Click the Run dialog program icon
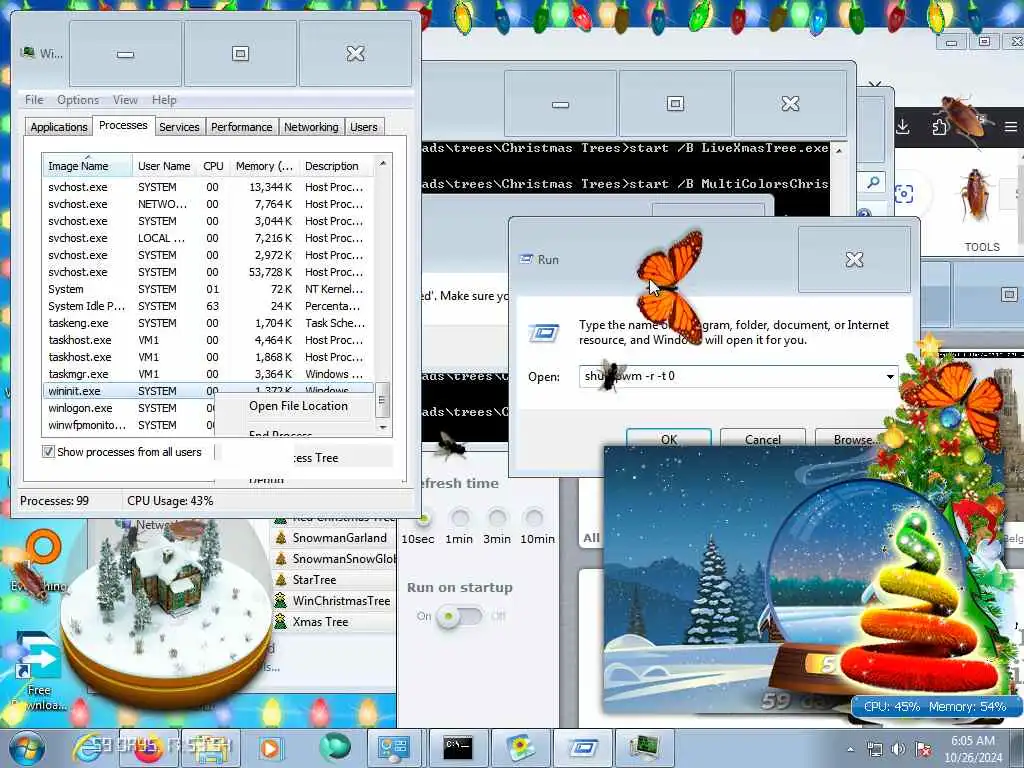Viewport: 1024px width, 768px height. pyautogui.click(x=544, y=333)
